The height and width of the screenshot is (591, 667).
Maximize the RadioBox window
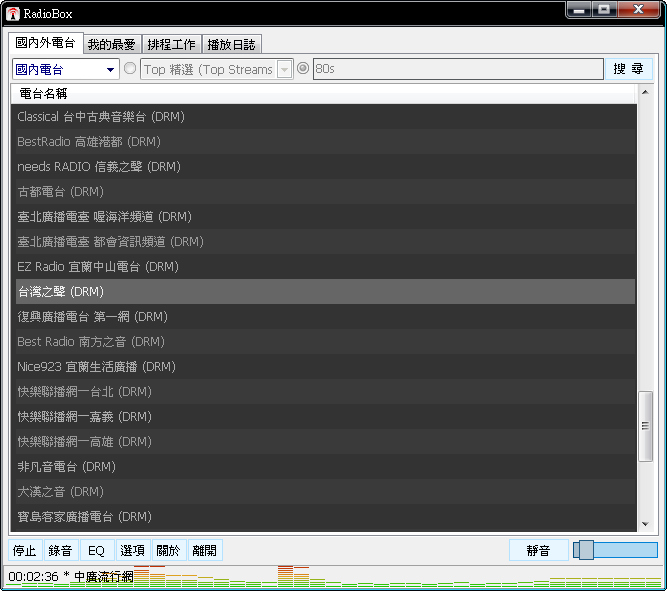pos(604,10)
